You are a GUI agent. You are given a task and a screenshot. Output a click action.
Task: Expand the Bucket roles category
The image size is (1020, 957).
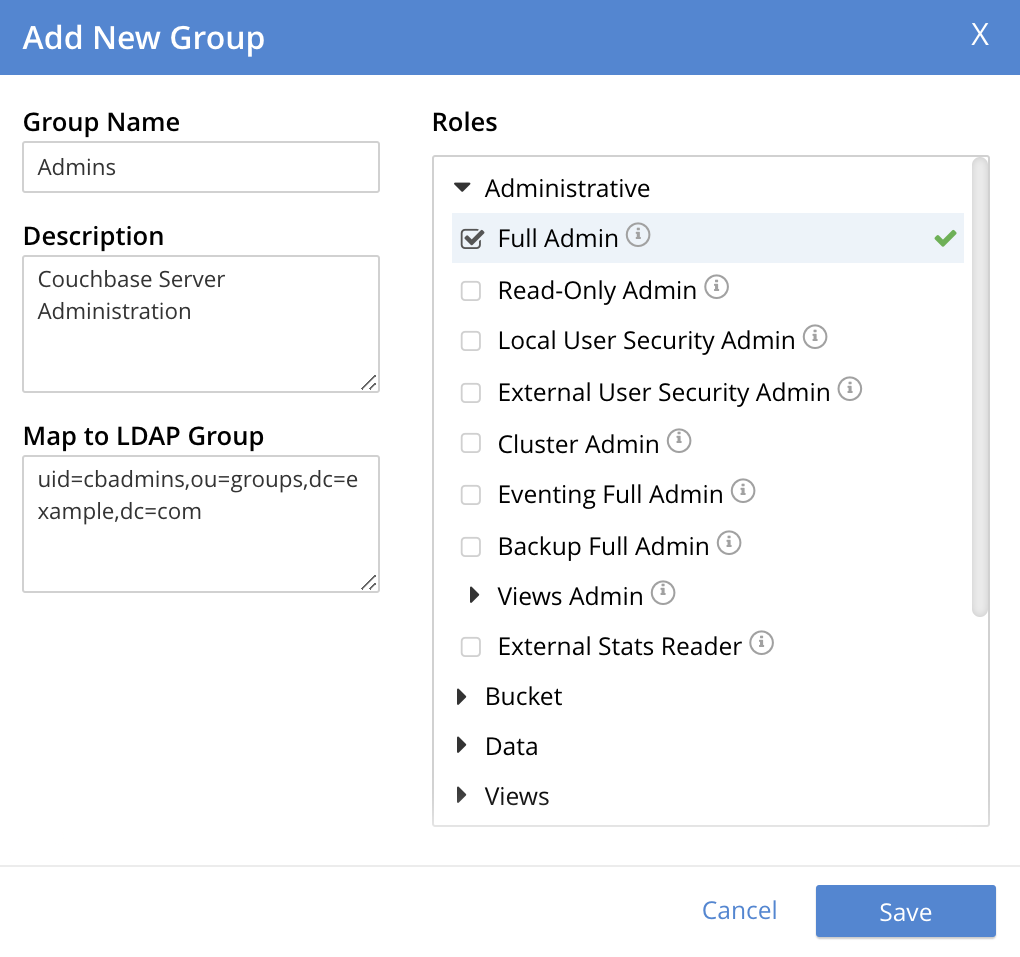[461, 696]
